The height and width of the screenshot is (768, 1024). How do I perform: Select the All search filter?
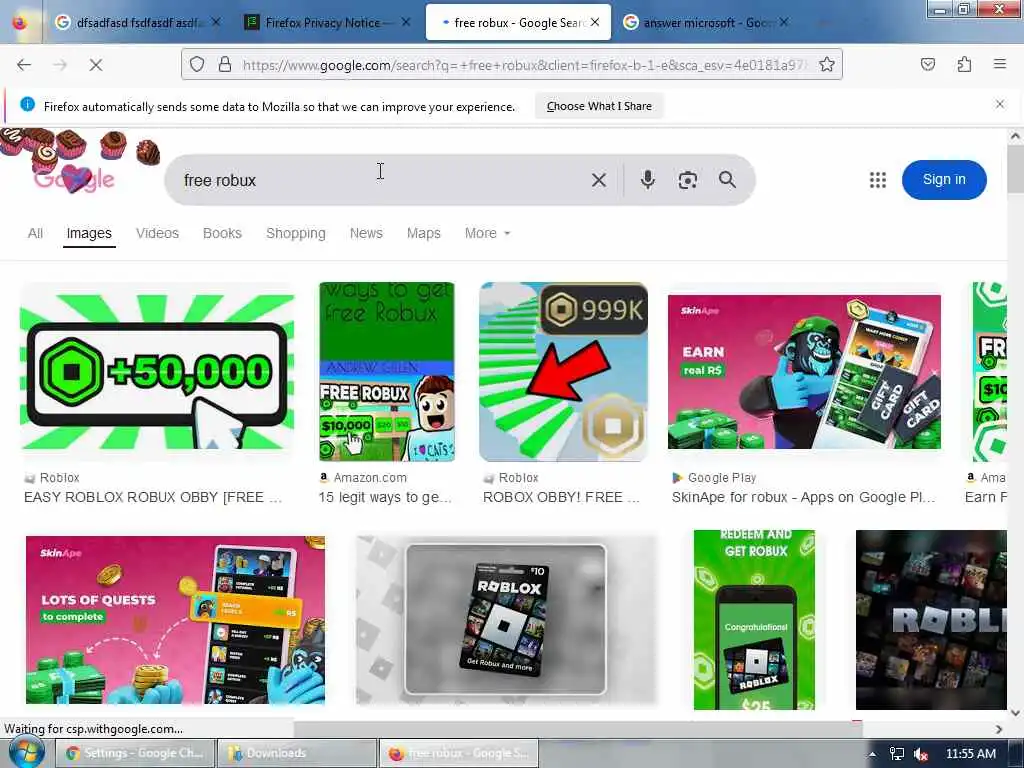tap(35, 233)
